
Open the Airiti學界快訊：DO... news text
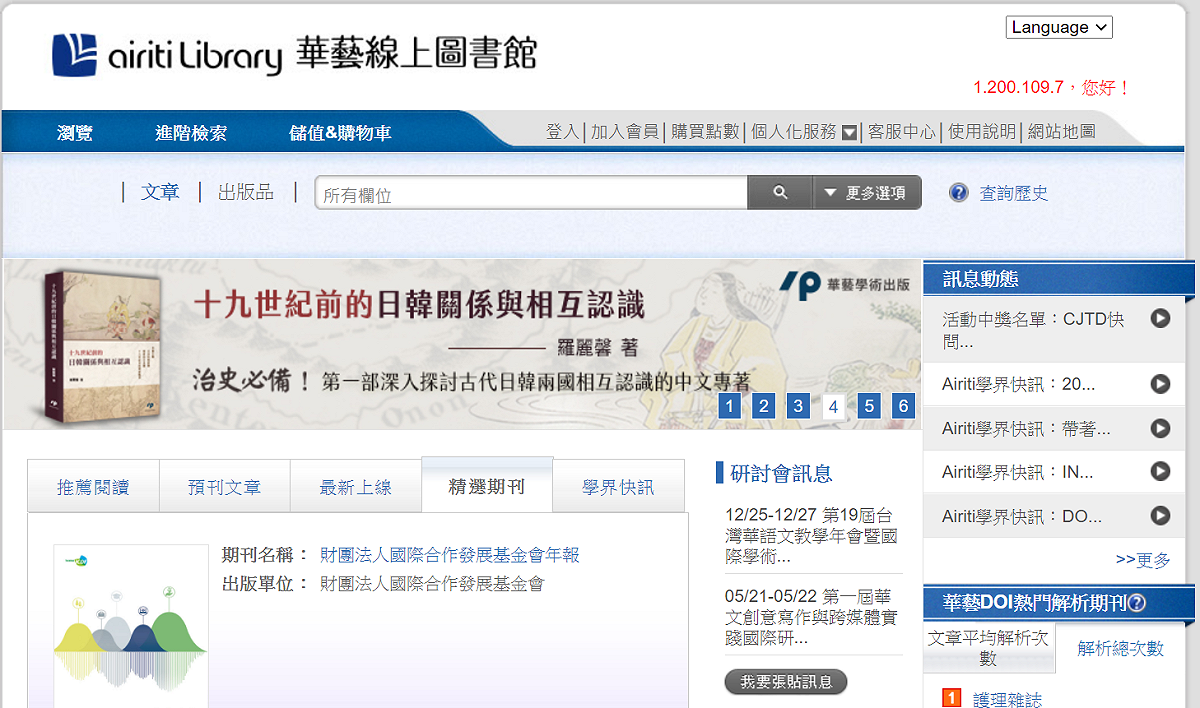click(x=1022, y=516)
